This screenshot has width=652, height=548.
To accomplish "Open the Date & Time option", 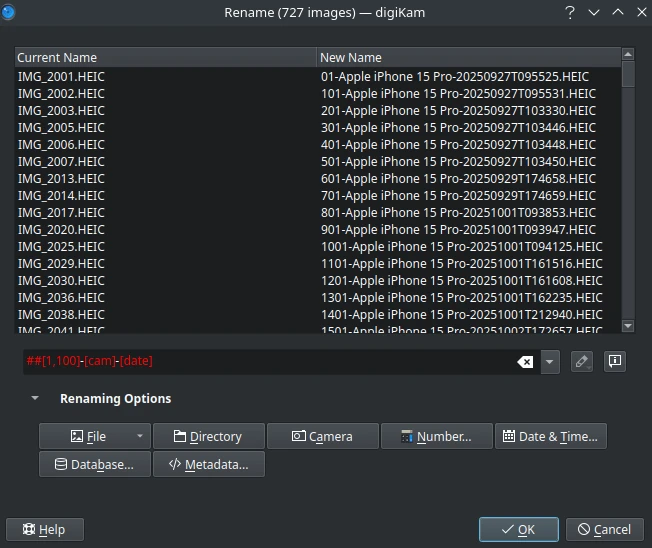I will [x=551, y=436].
